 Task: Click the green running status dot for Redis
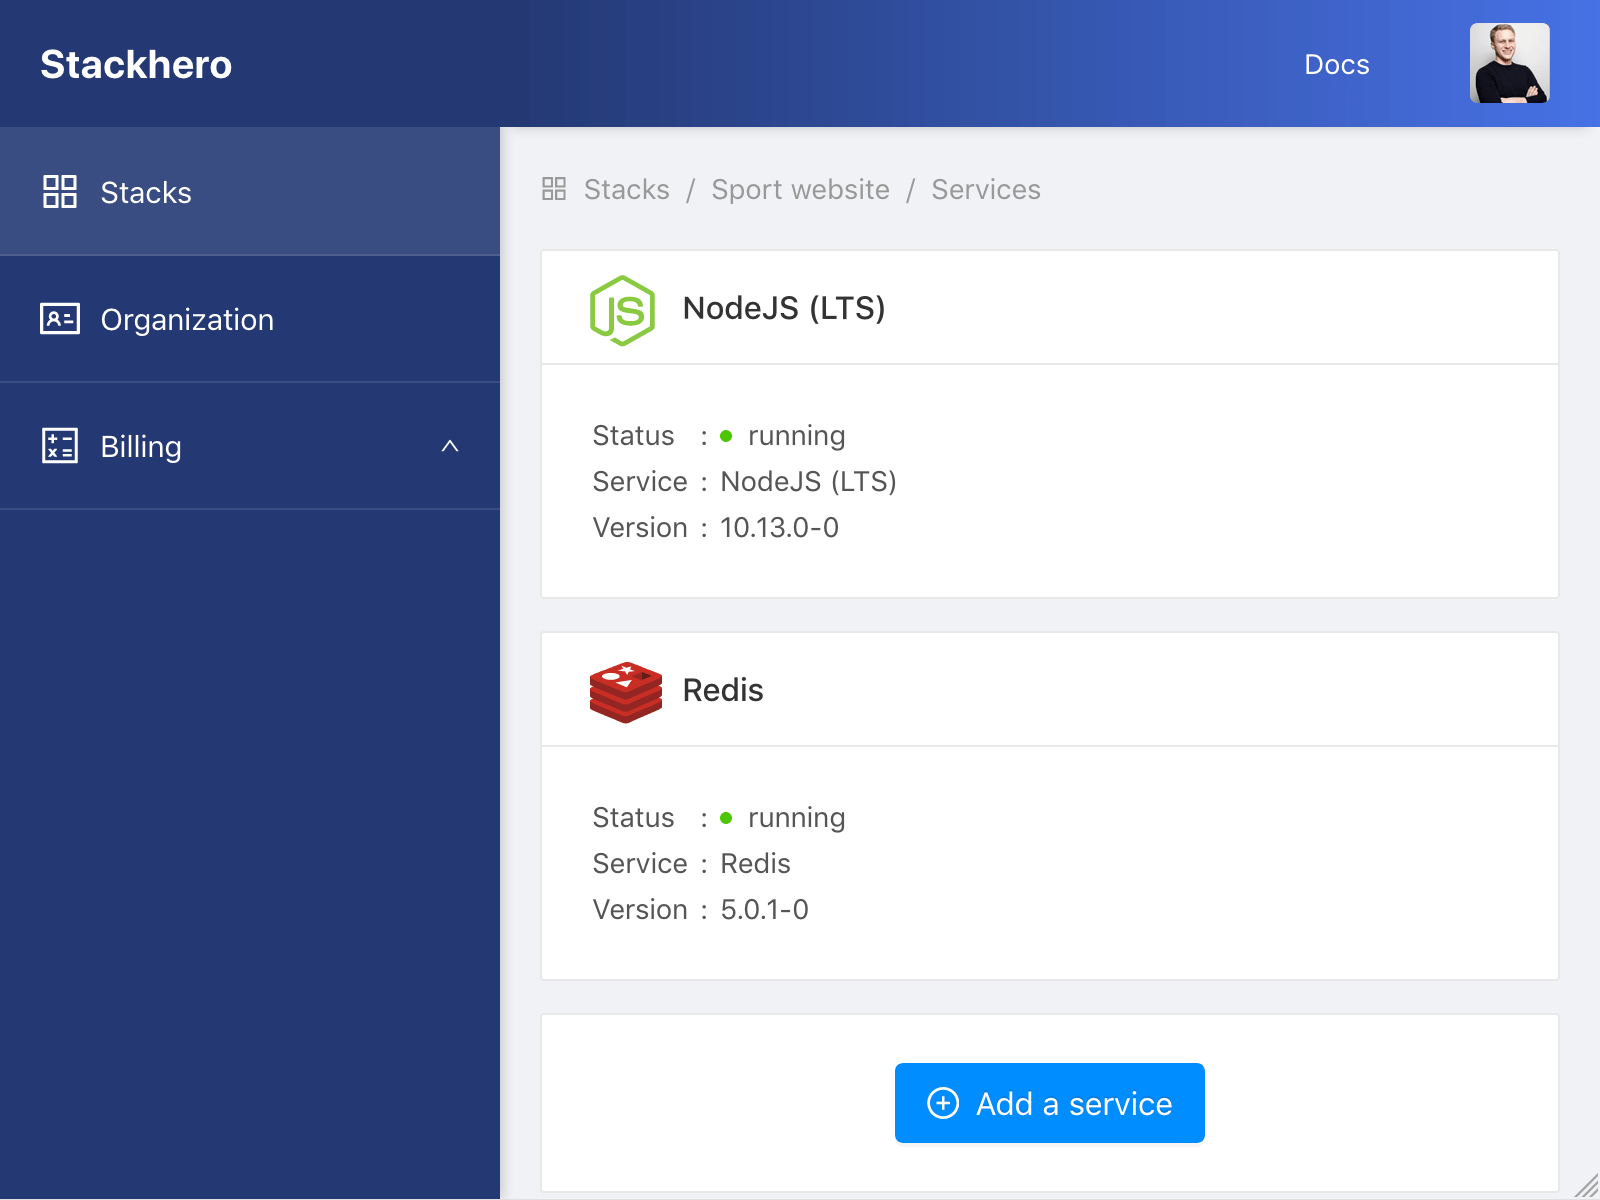[729, 818]
